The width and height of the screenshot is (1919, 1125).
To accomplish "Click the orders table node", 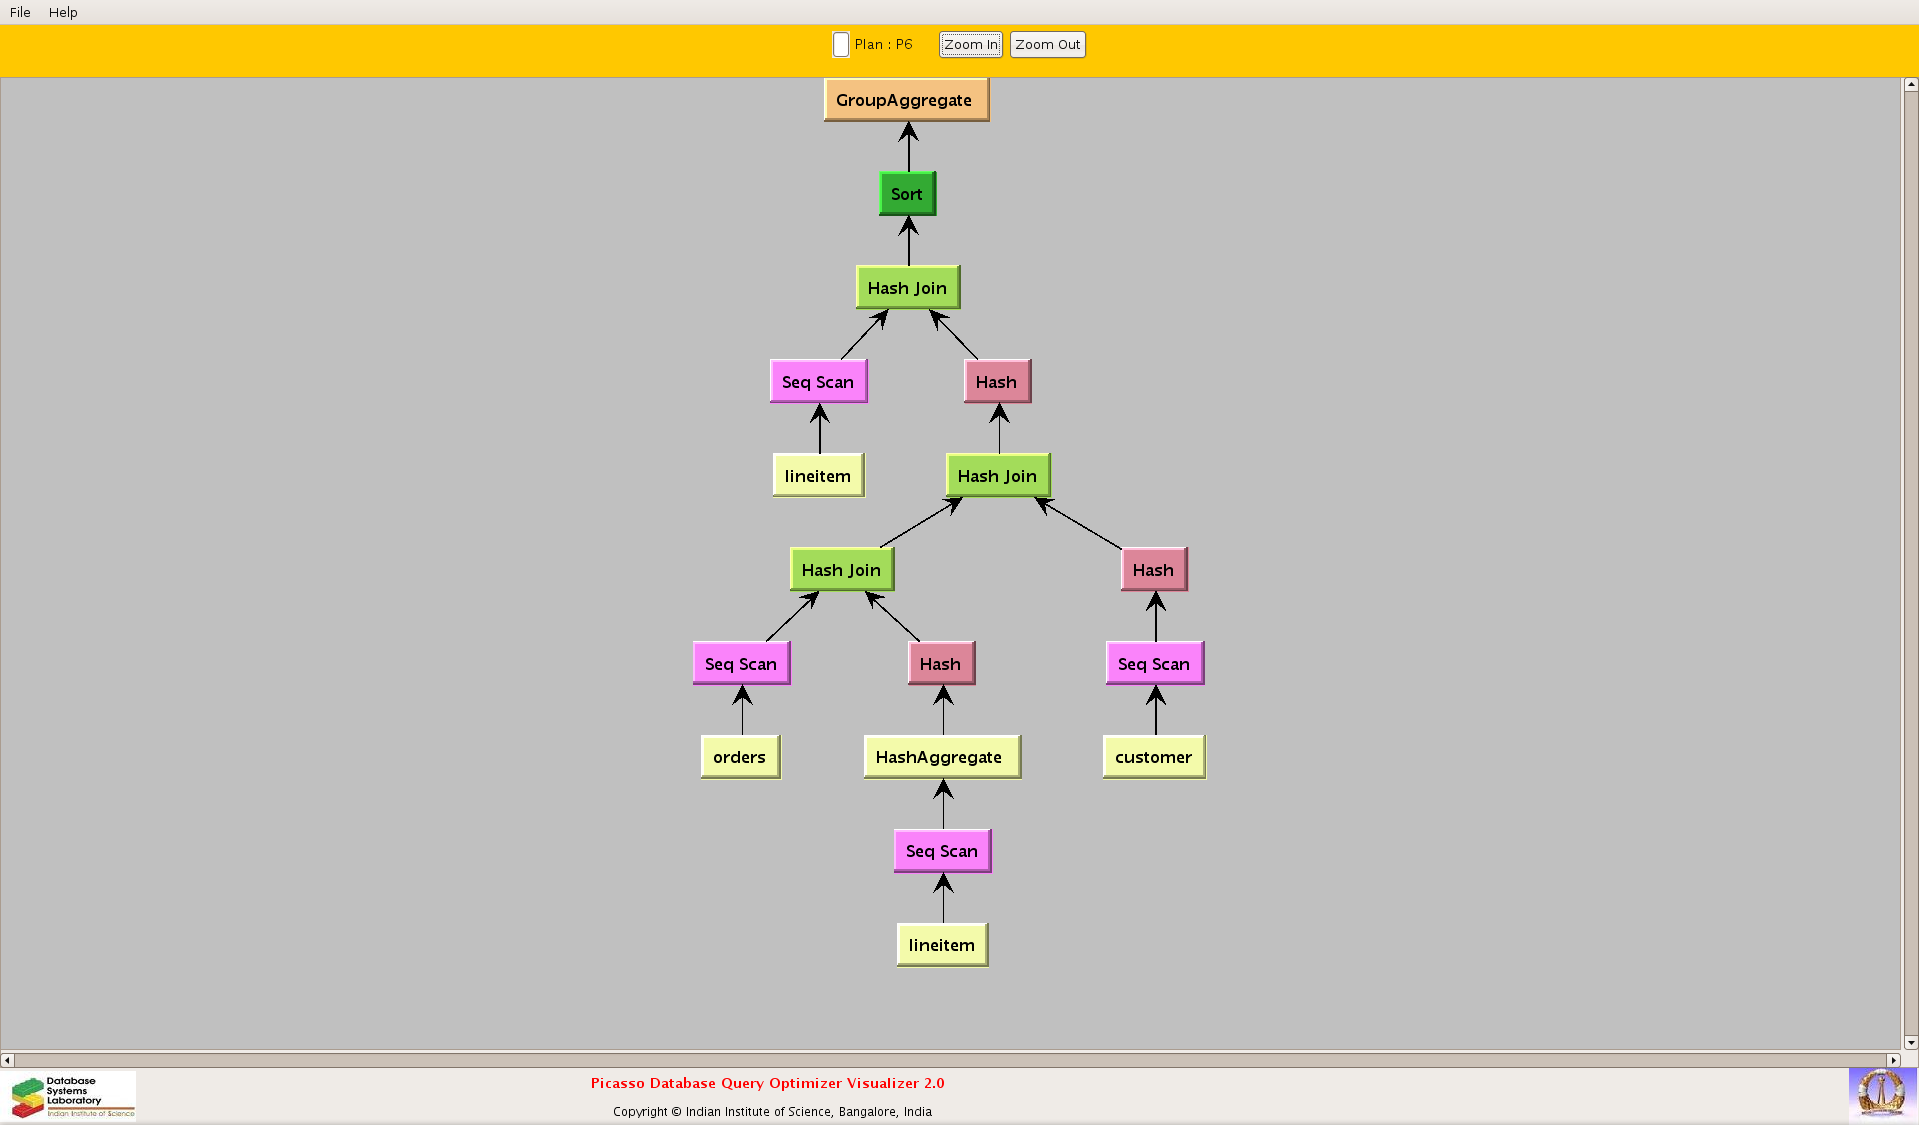I will click(x=740, y=757).
